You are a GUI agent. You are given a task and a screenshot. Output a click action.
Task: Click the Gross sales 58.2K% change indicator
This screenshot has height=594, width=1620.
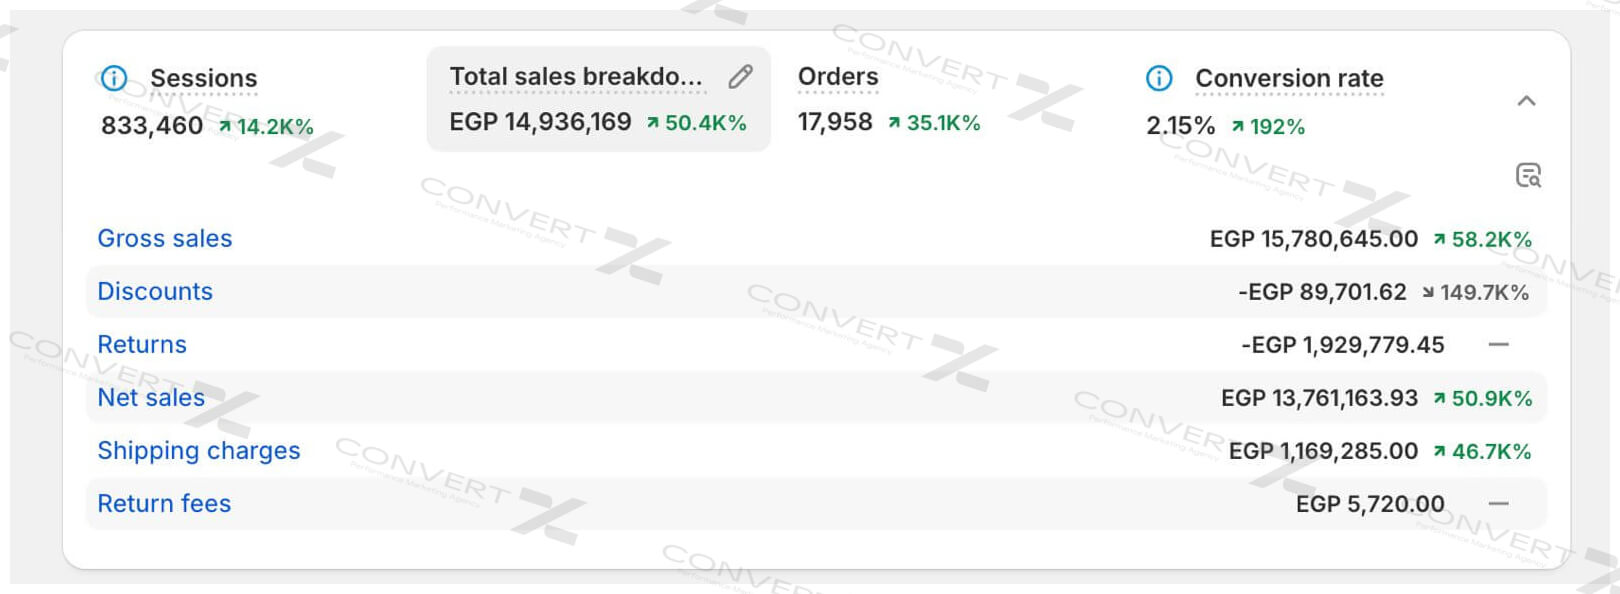tap(1482, 239)
